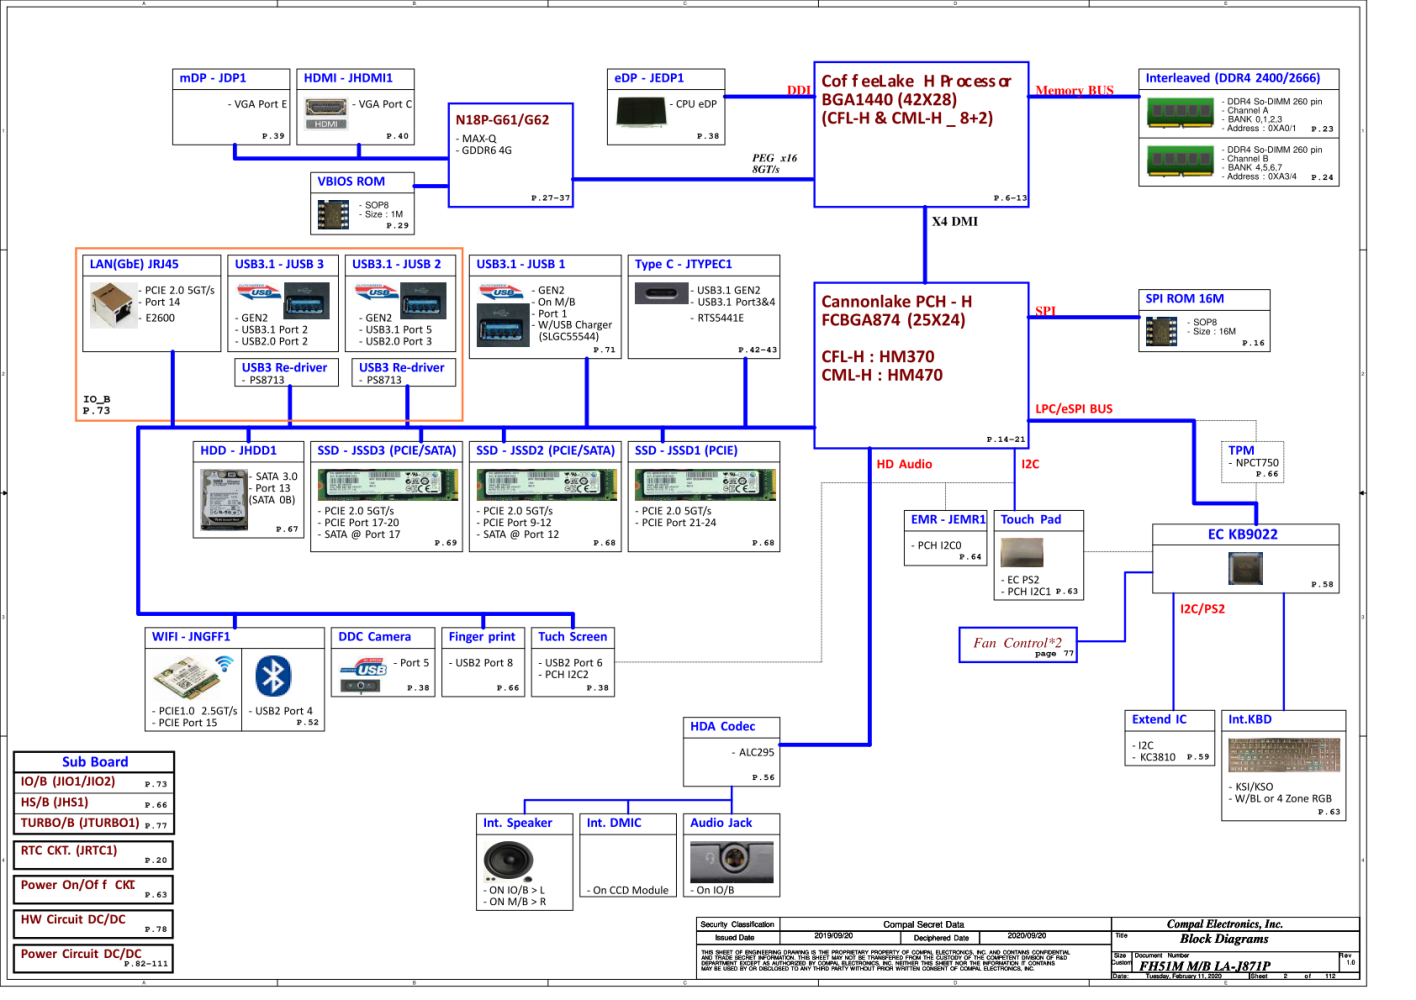Click the hard disk drive image in JHDD1

(224, 498)
